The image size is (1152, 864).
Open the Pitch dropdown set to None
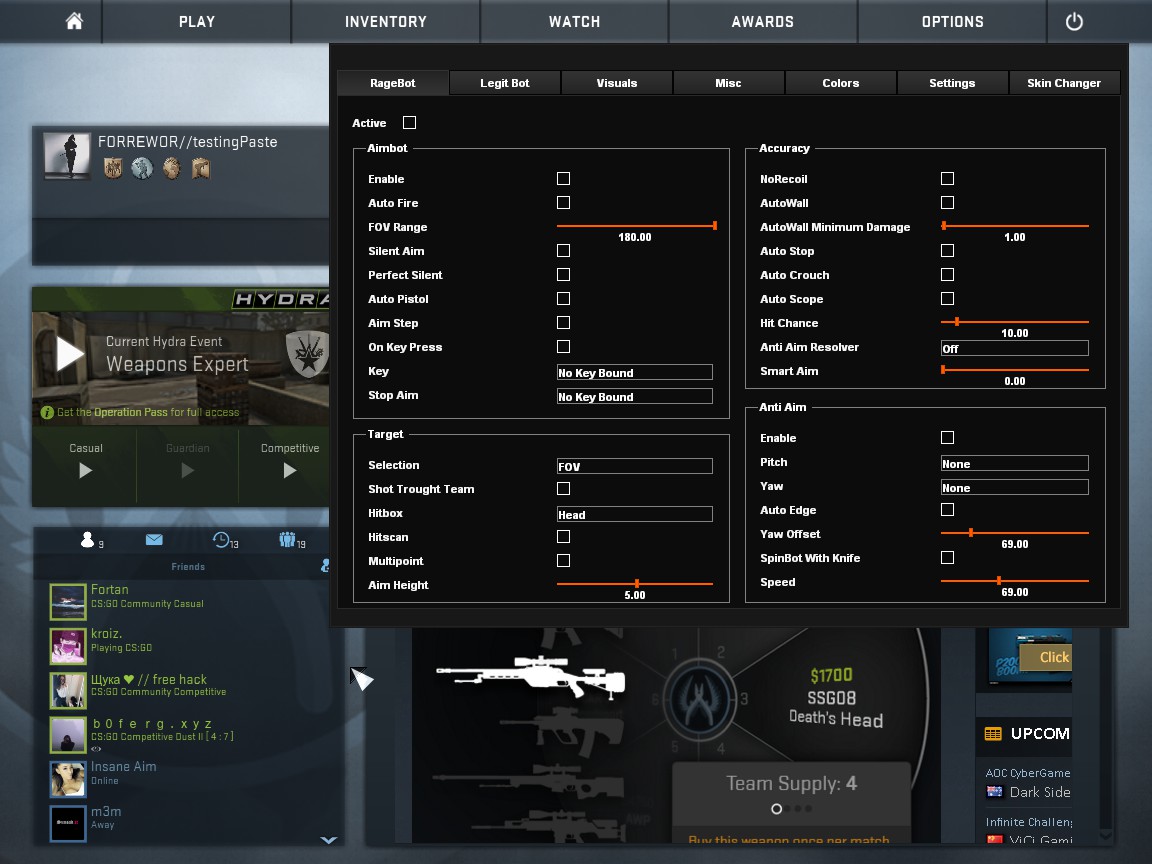click(x=1014, y=464)
